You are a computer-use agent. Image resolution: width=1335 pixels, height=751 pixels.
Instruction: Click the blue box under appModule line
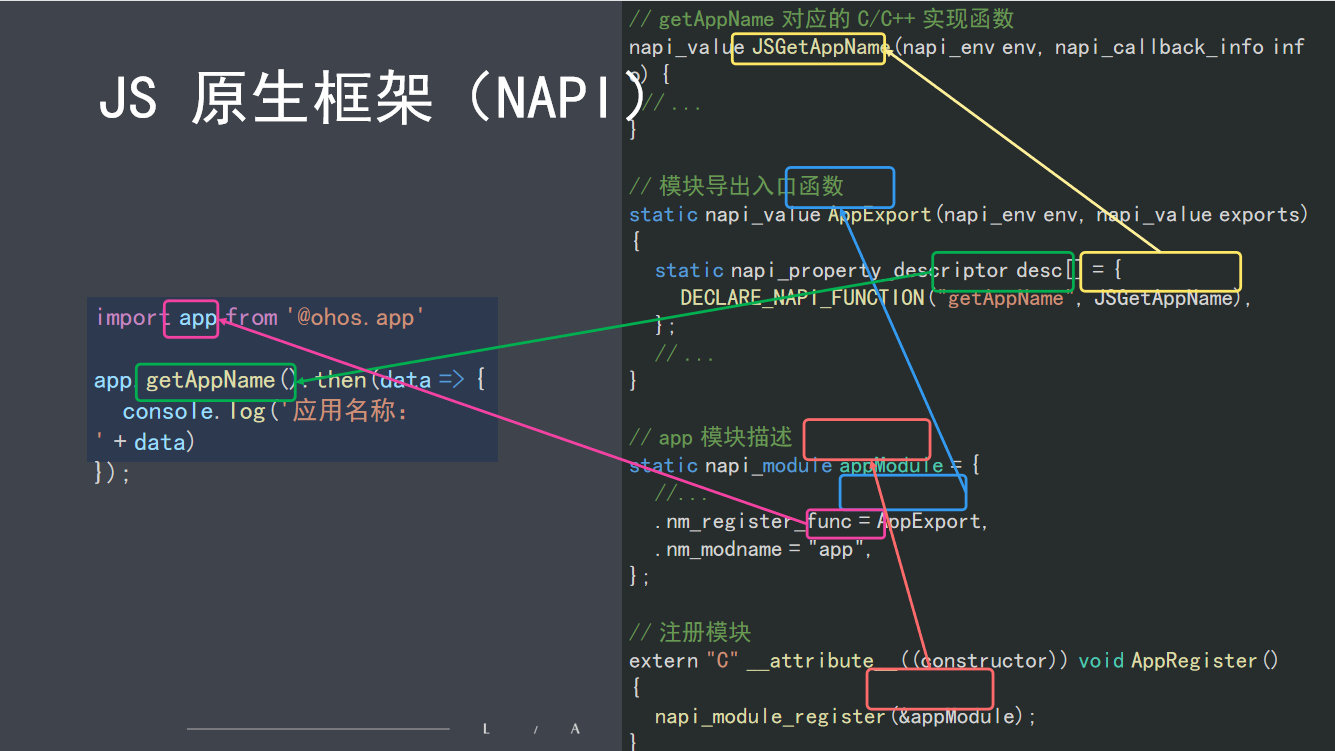(x=901, y=491)
